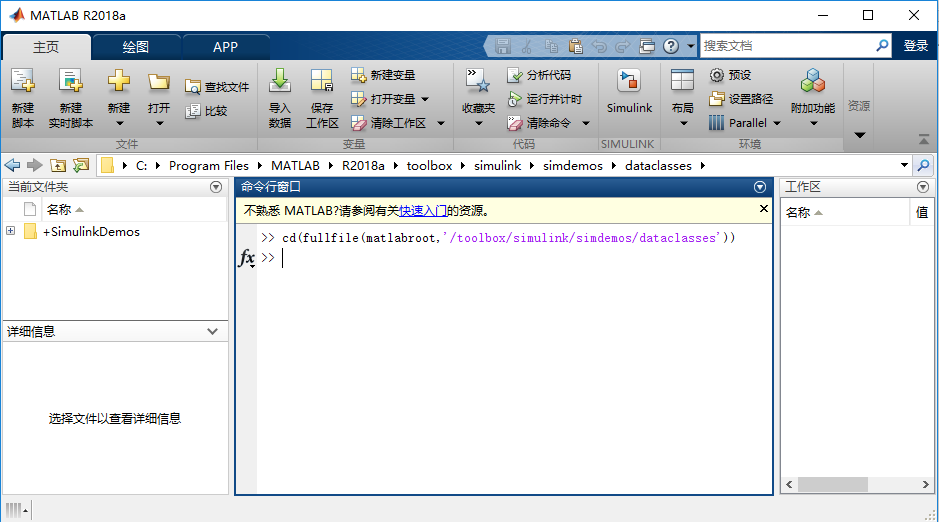Click 保存工作区 (Save Workspace) icon
The width and height of the screenshot is (939, 522).
click(322, 81)
